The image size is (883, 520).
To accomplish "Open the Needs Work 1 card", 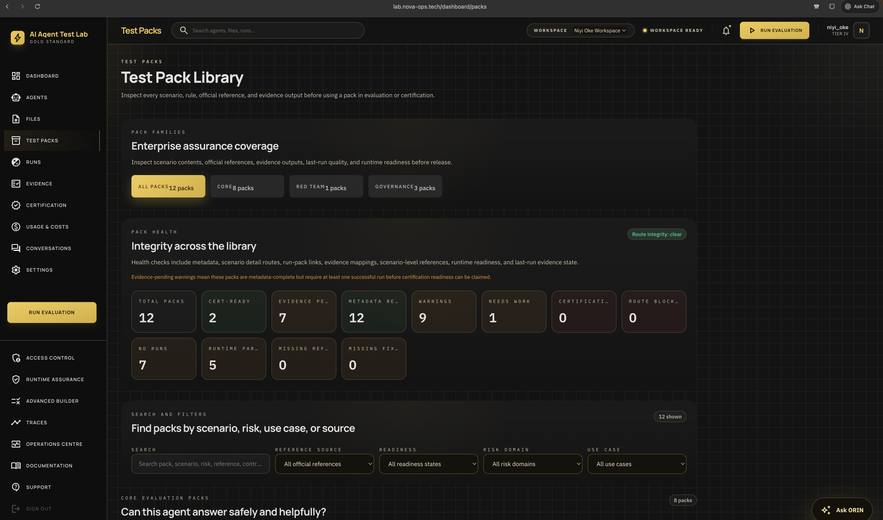I will coord(514,312).
